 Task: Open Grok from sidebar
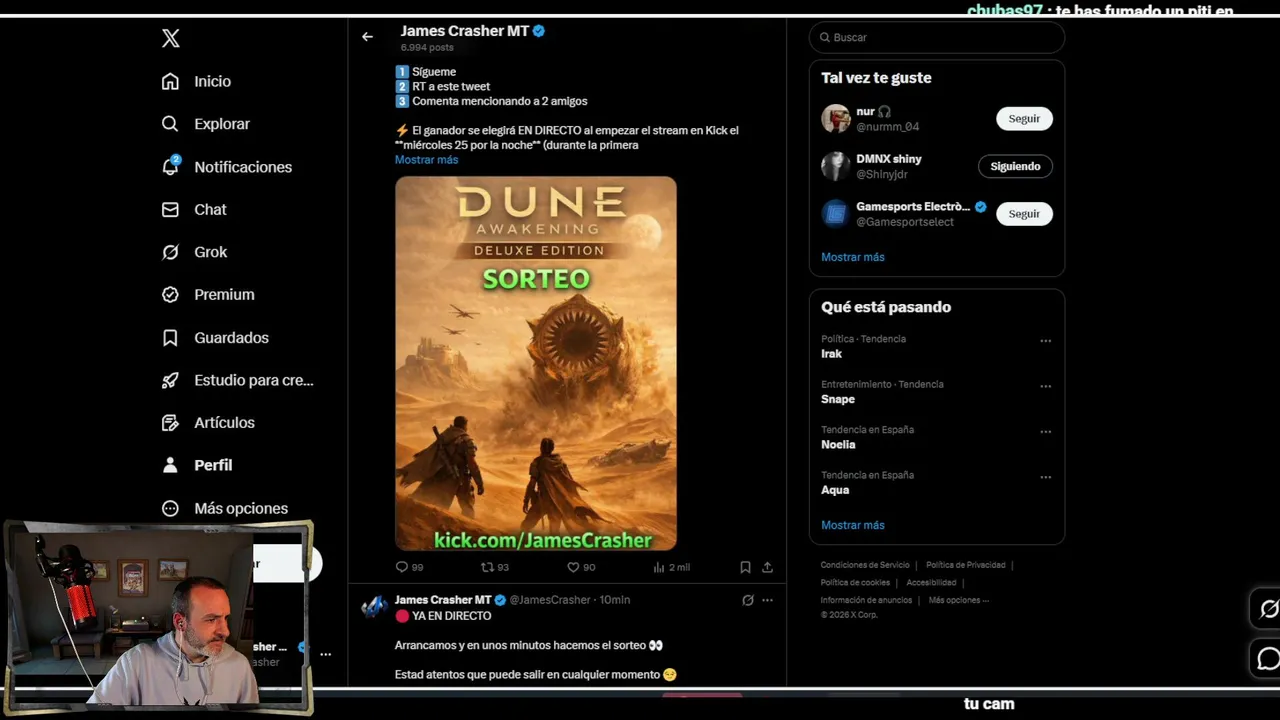pos(195,252)
